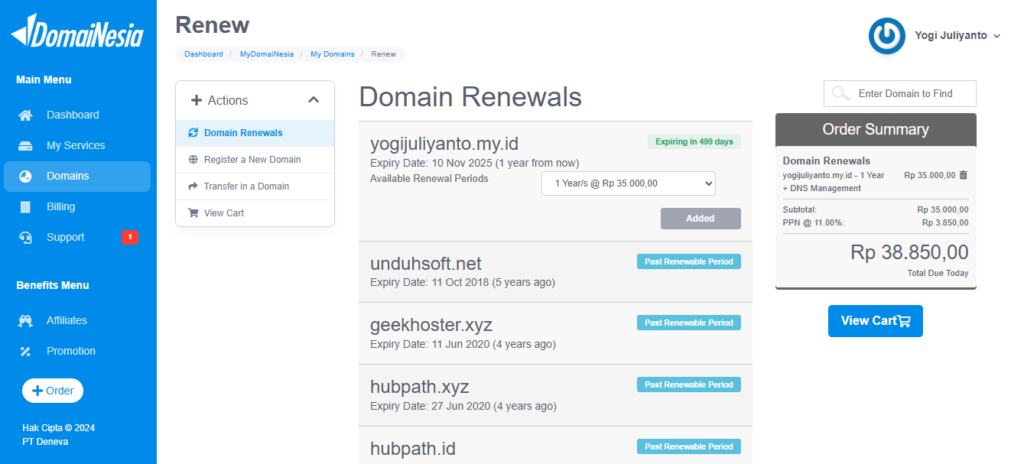1024x464 pixels.
Task: Expand the Yogi Juliyanto account menu
Action: (x=996, y=36)
